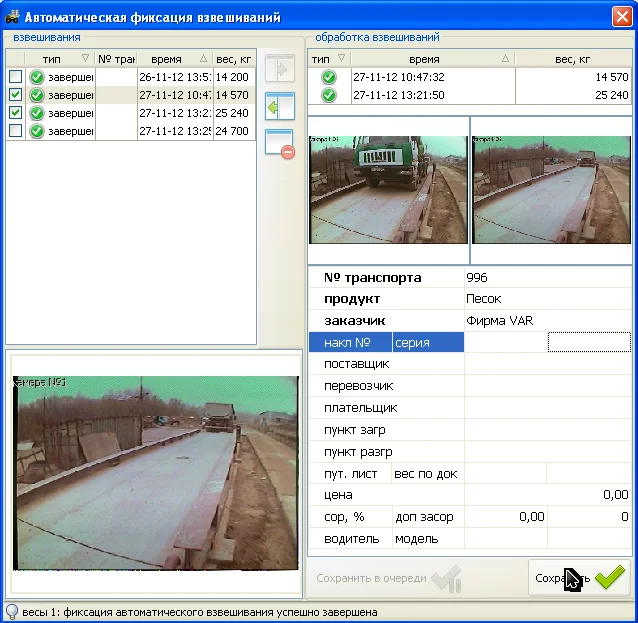Viewport: 638px width, 623px height.
Task: Click the status bar lightbulb icon
Action: tap(11, 611)
